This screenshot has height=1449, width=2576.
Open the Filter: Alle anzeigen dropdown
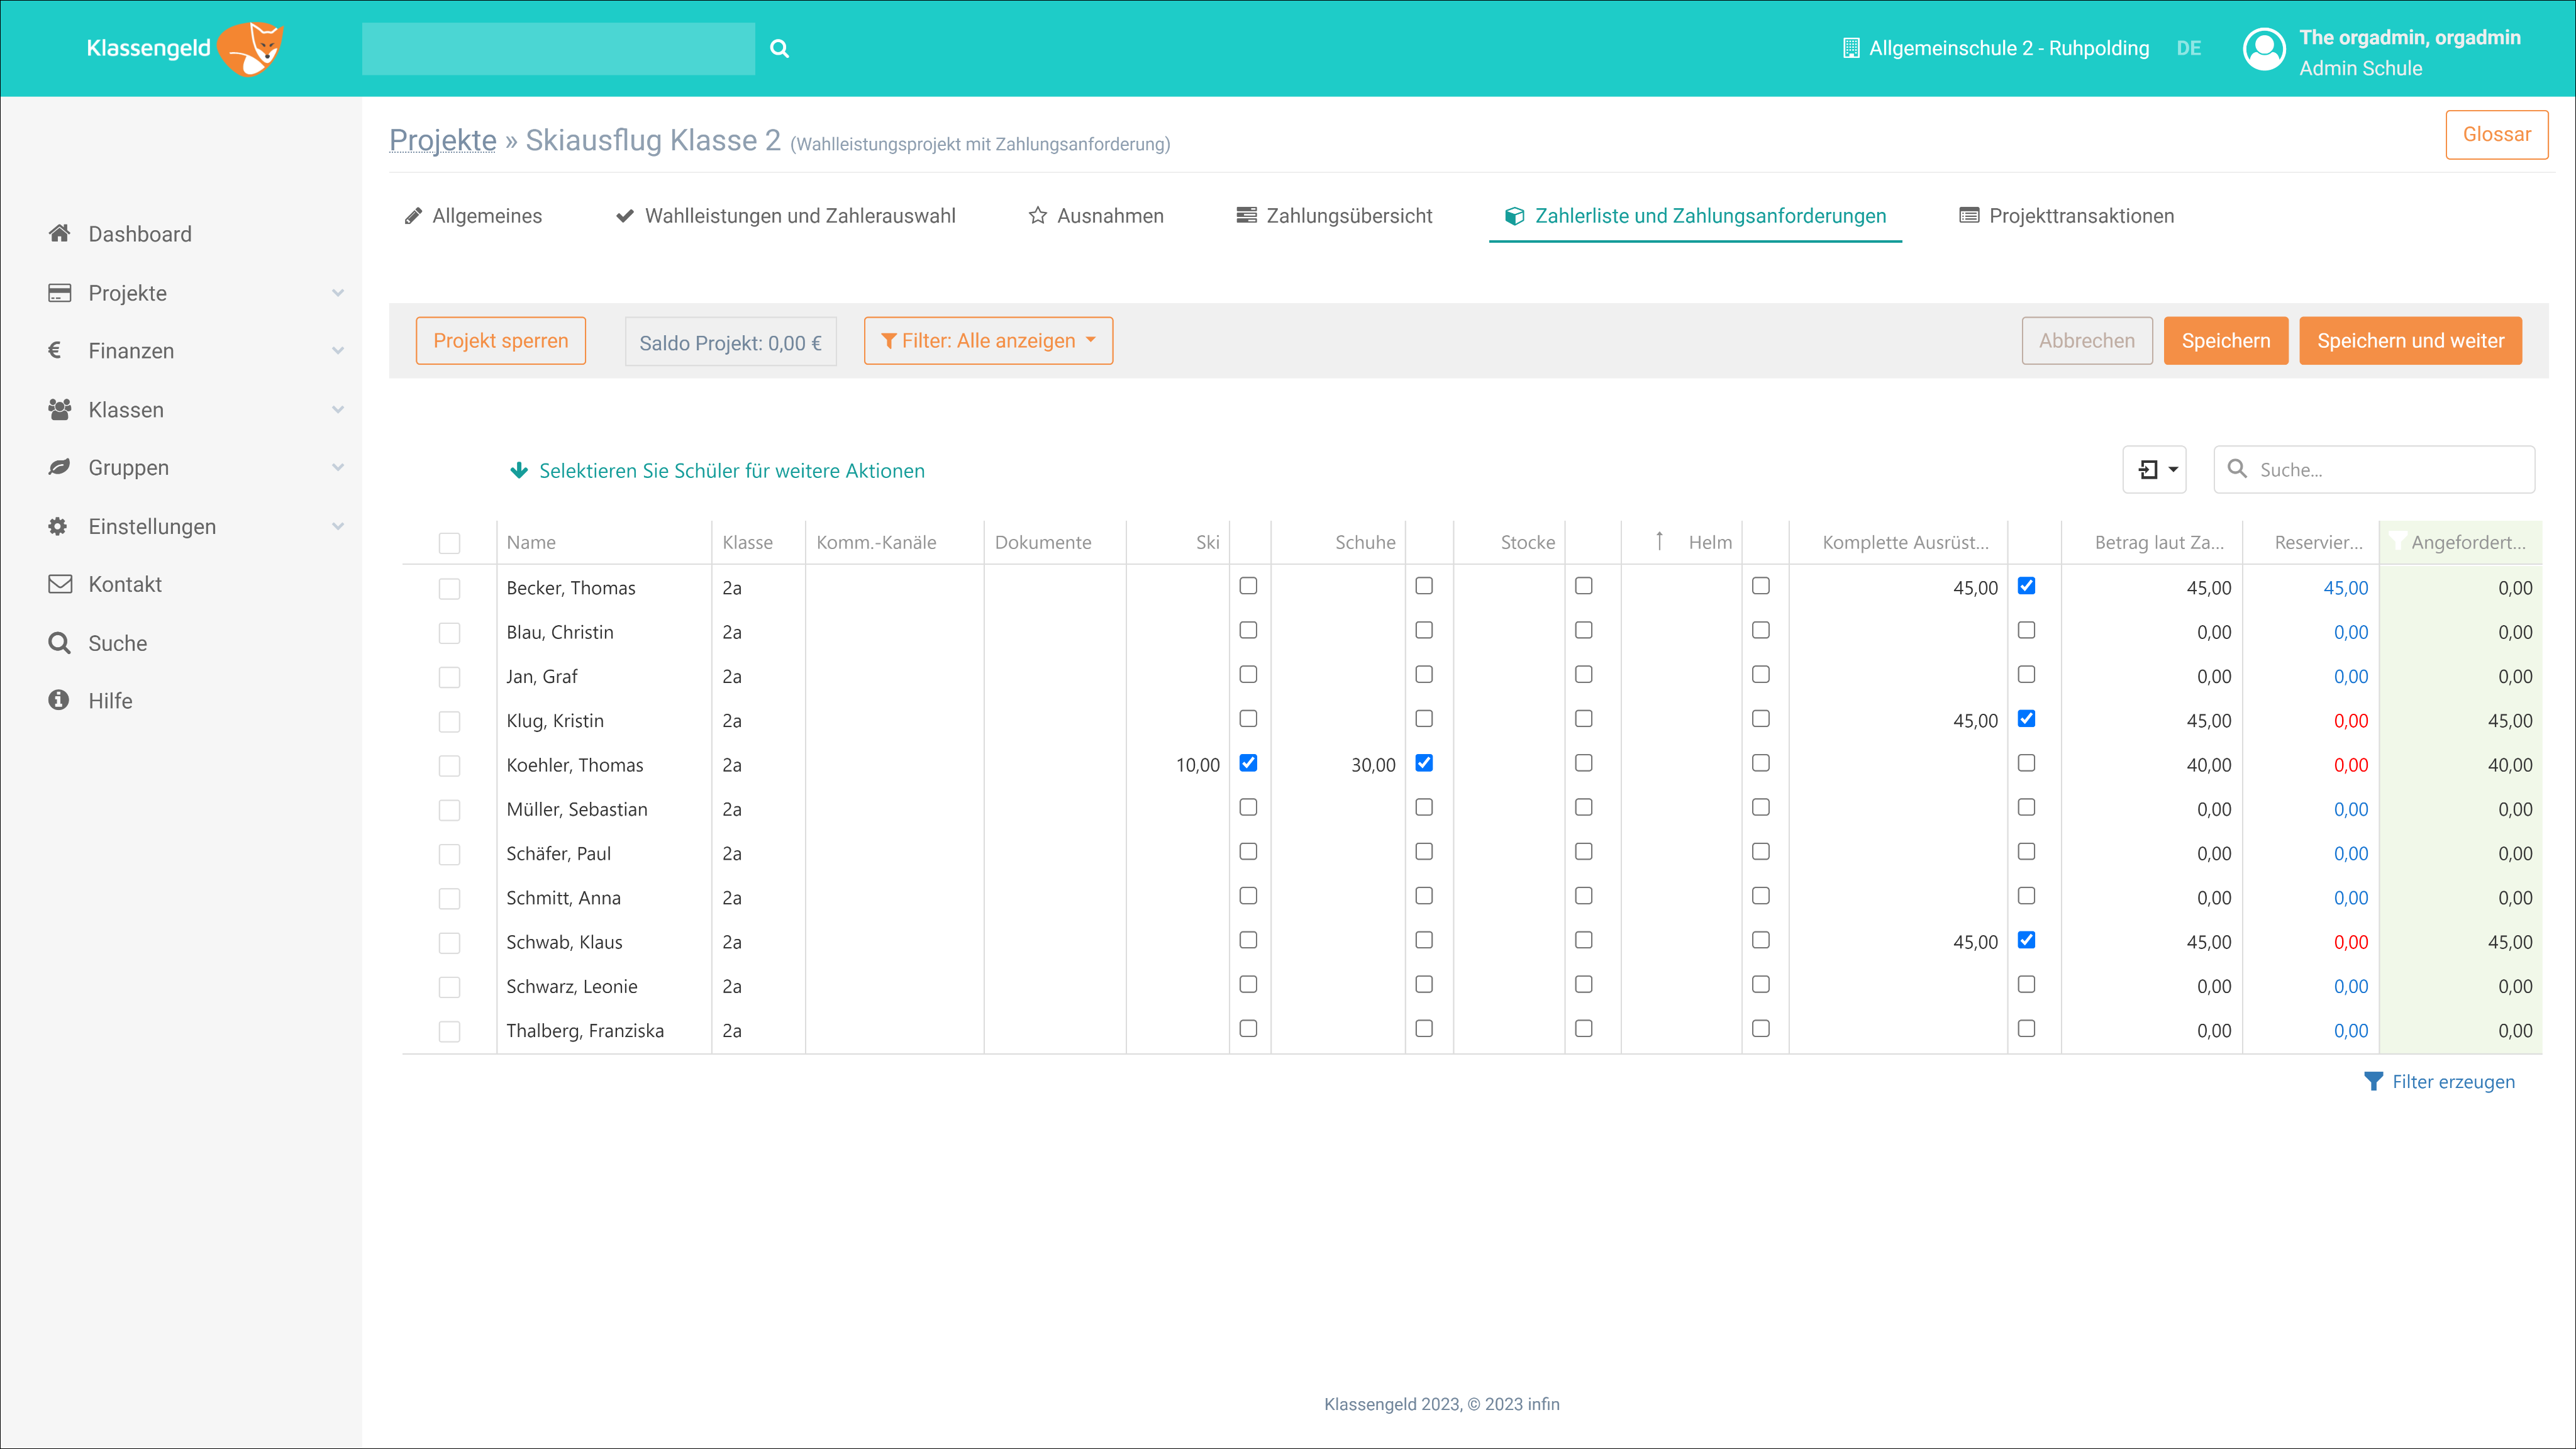click(988, 341)
